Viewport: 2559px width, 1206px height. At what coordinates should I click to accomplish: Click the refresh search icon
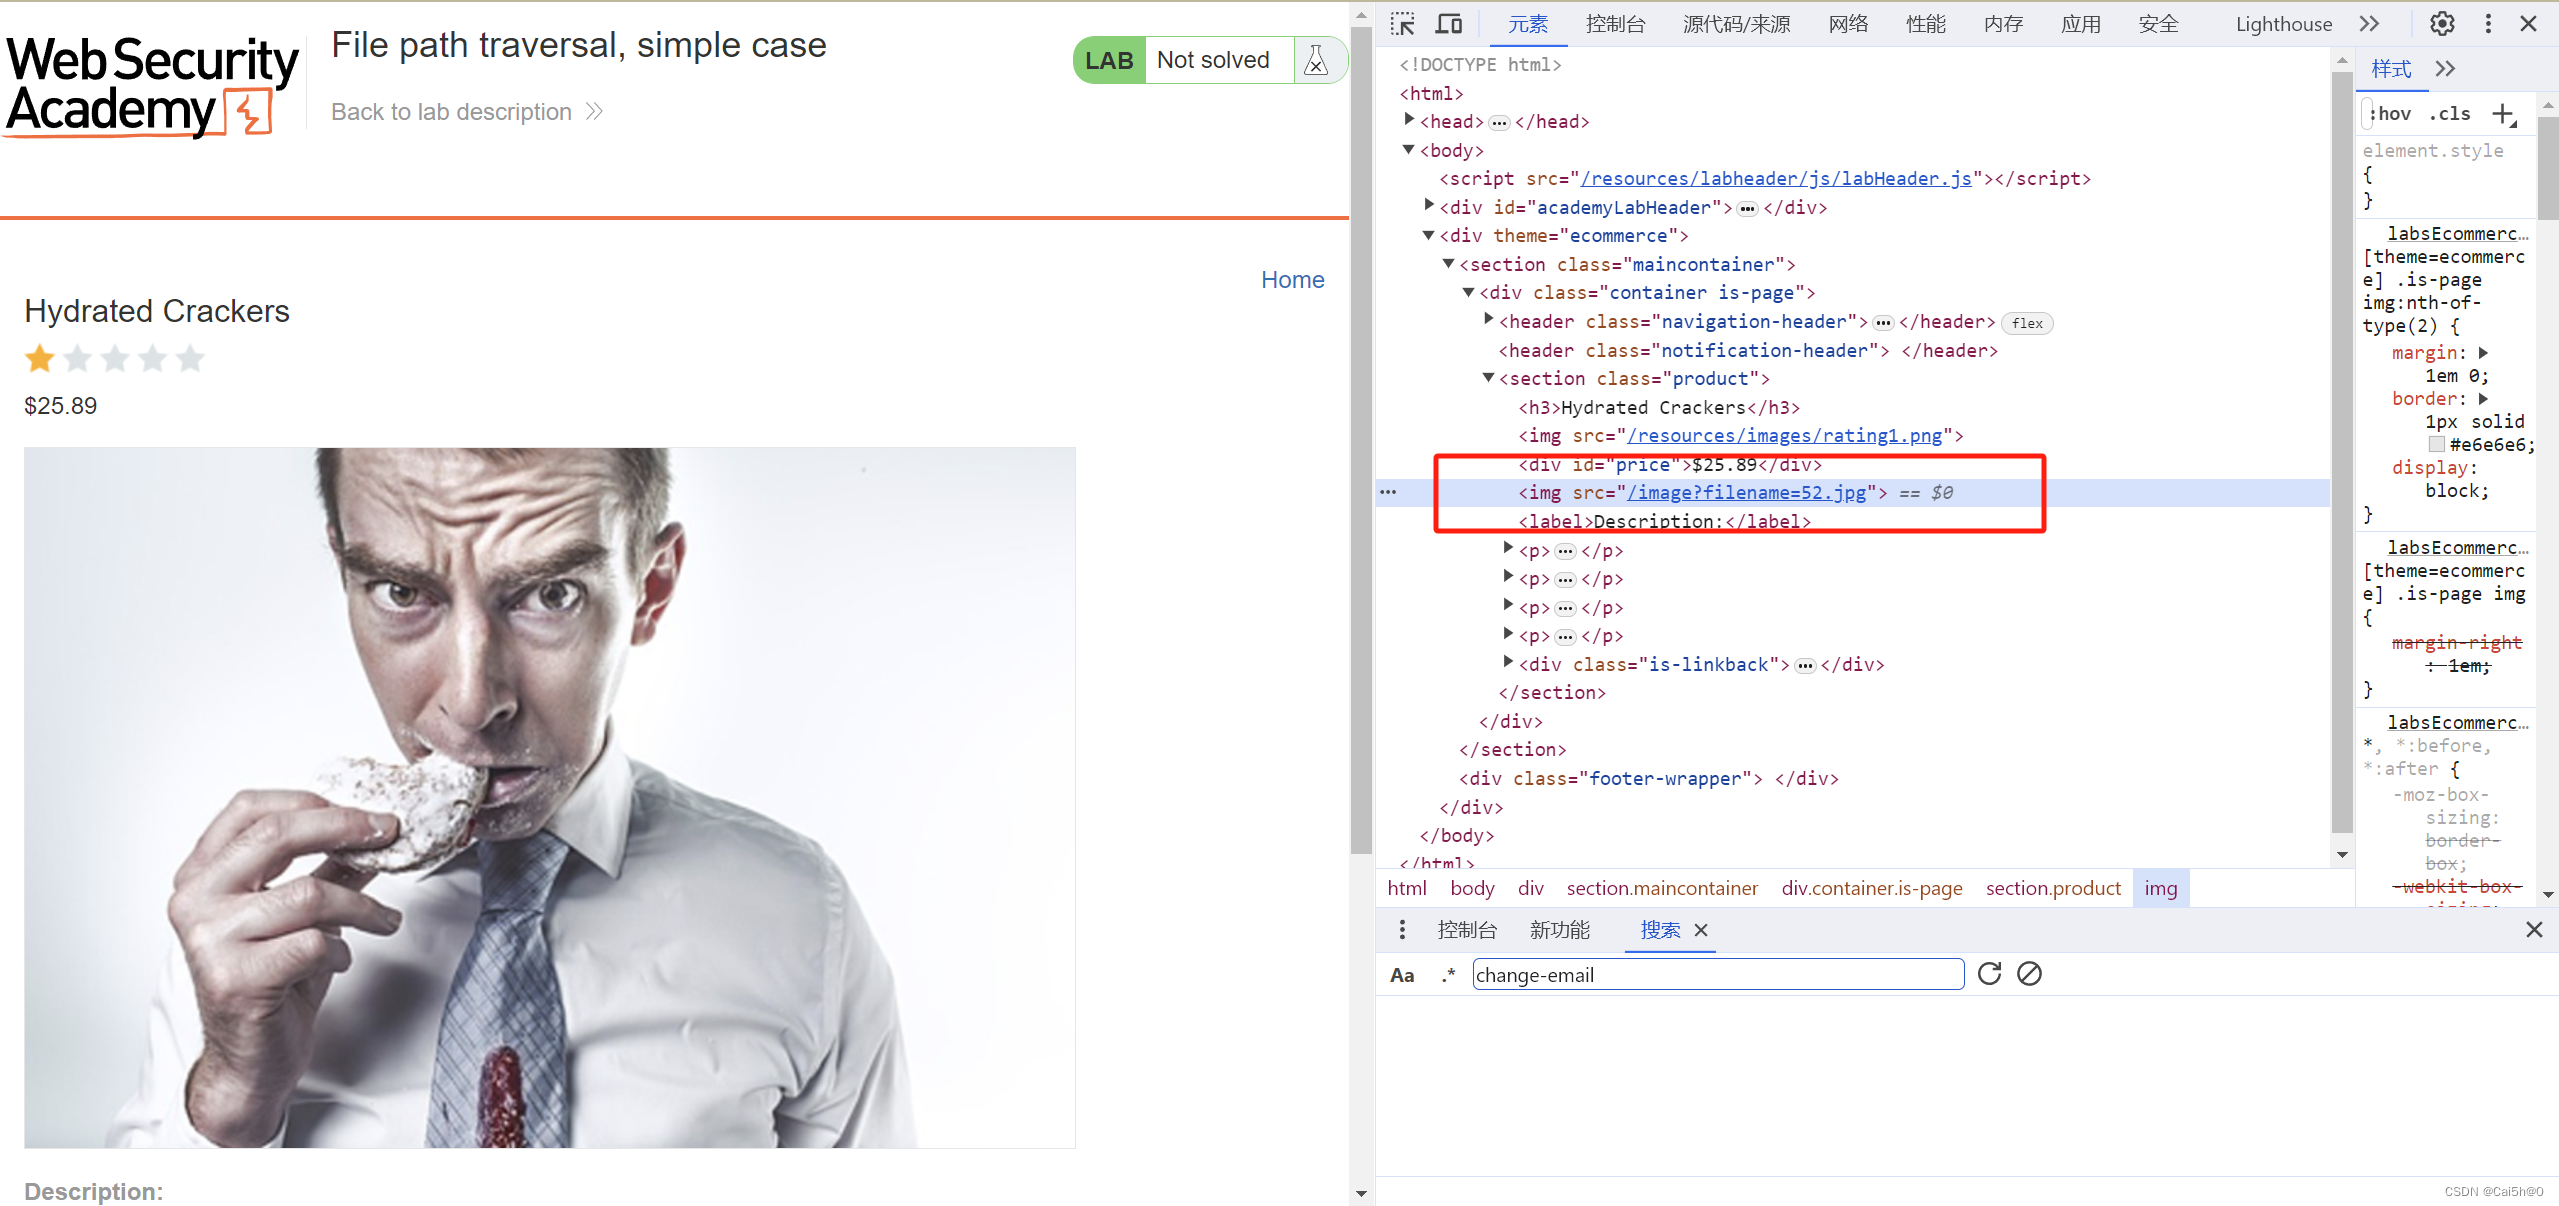click(1989, 974)
